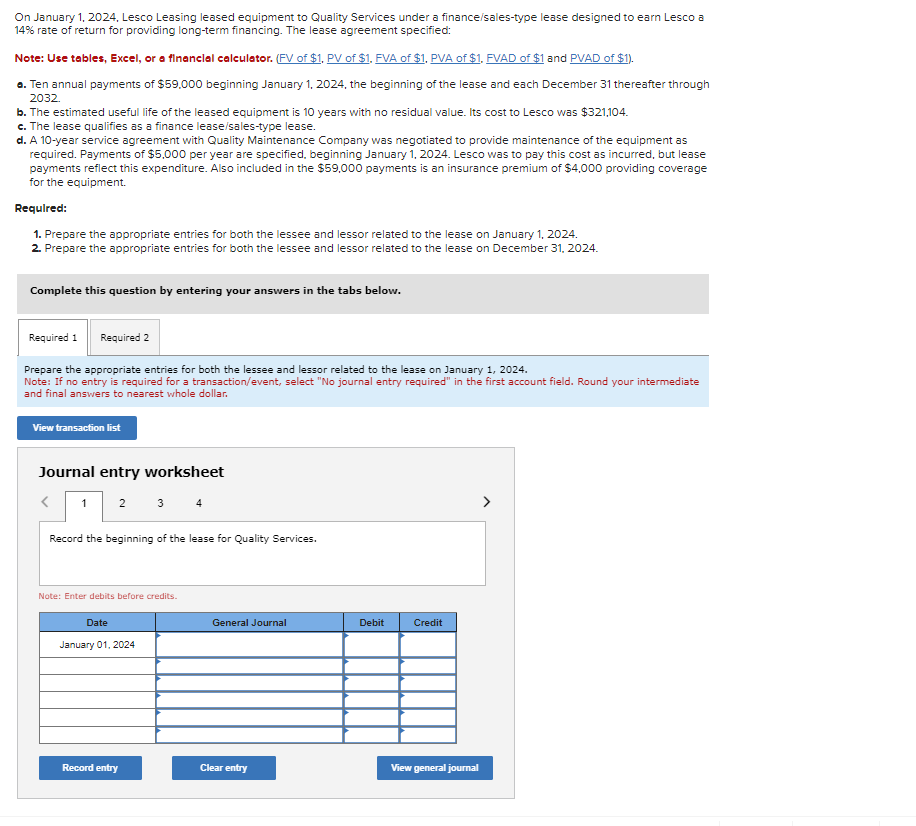This screenshot has width=916, height=826.
Task: Switch to the Required 1 tab
Action: (53, 338)
